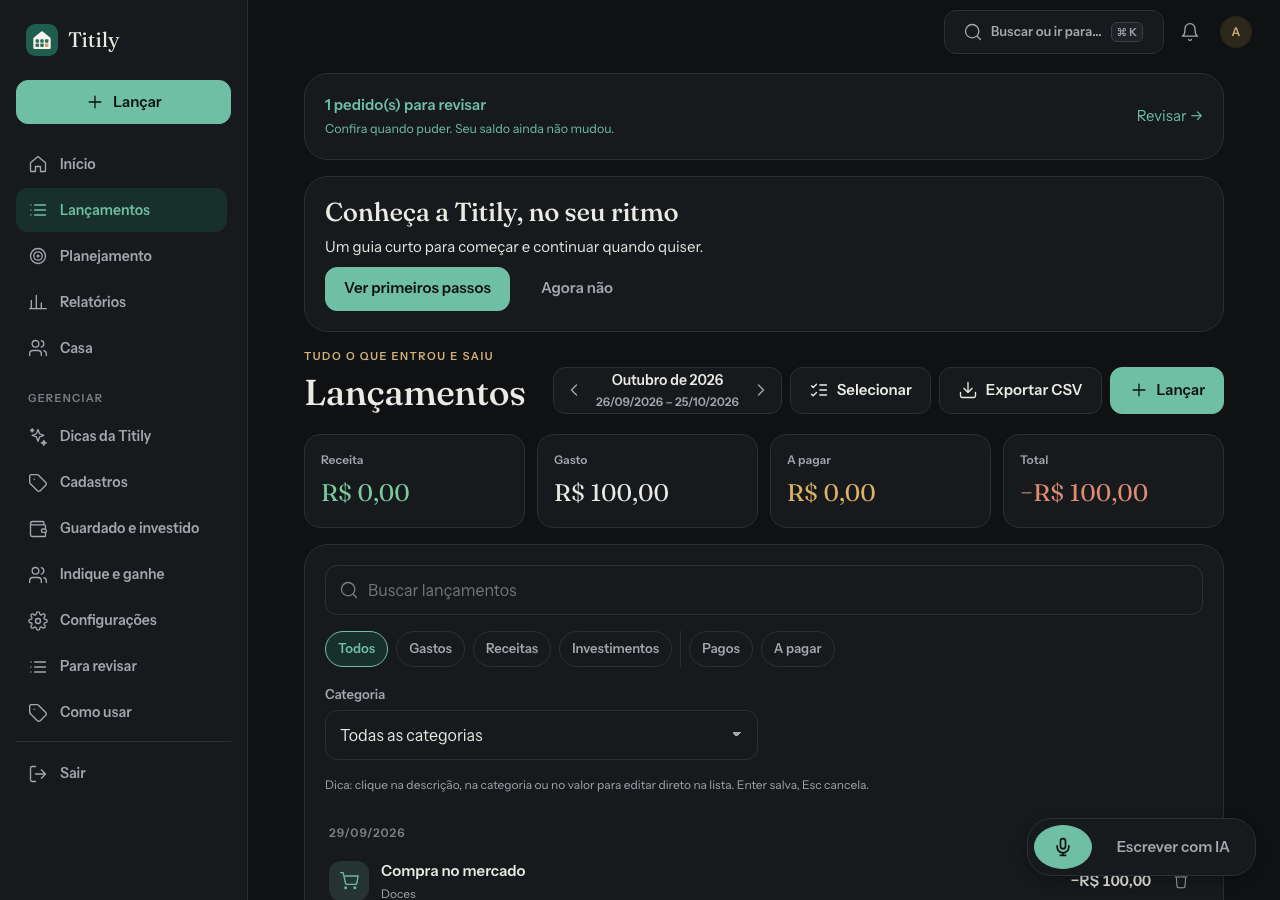This screenshot has height=900, width=1280.
Task: Open Cadastros in the sidebar
Action: tap(121, 482)
